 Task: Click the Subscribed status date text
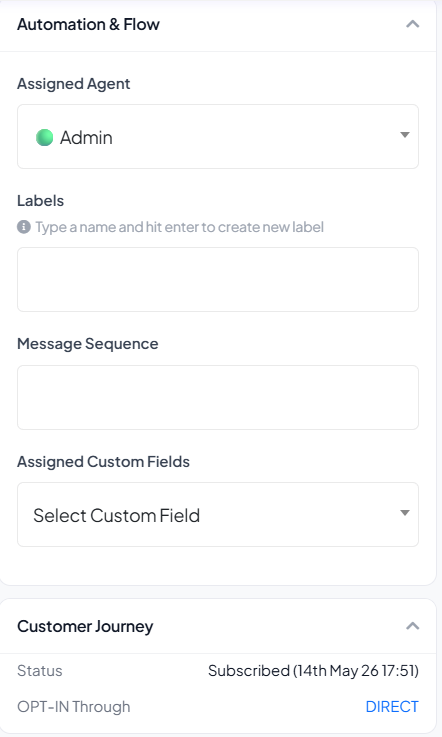313,671
